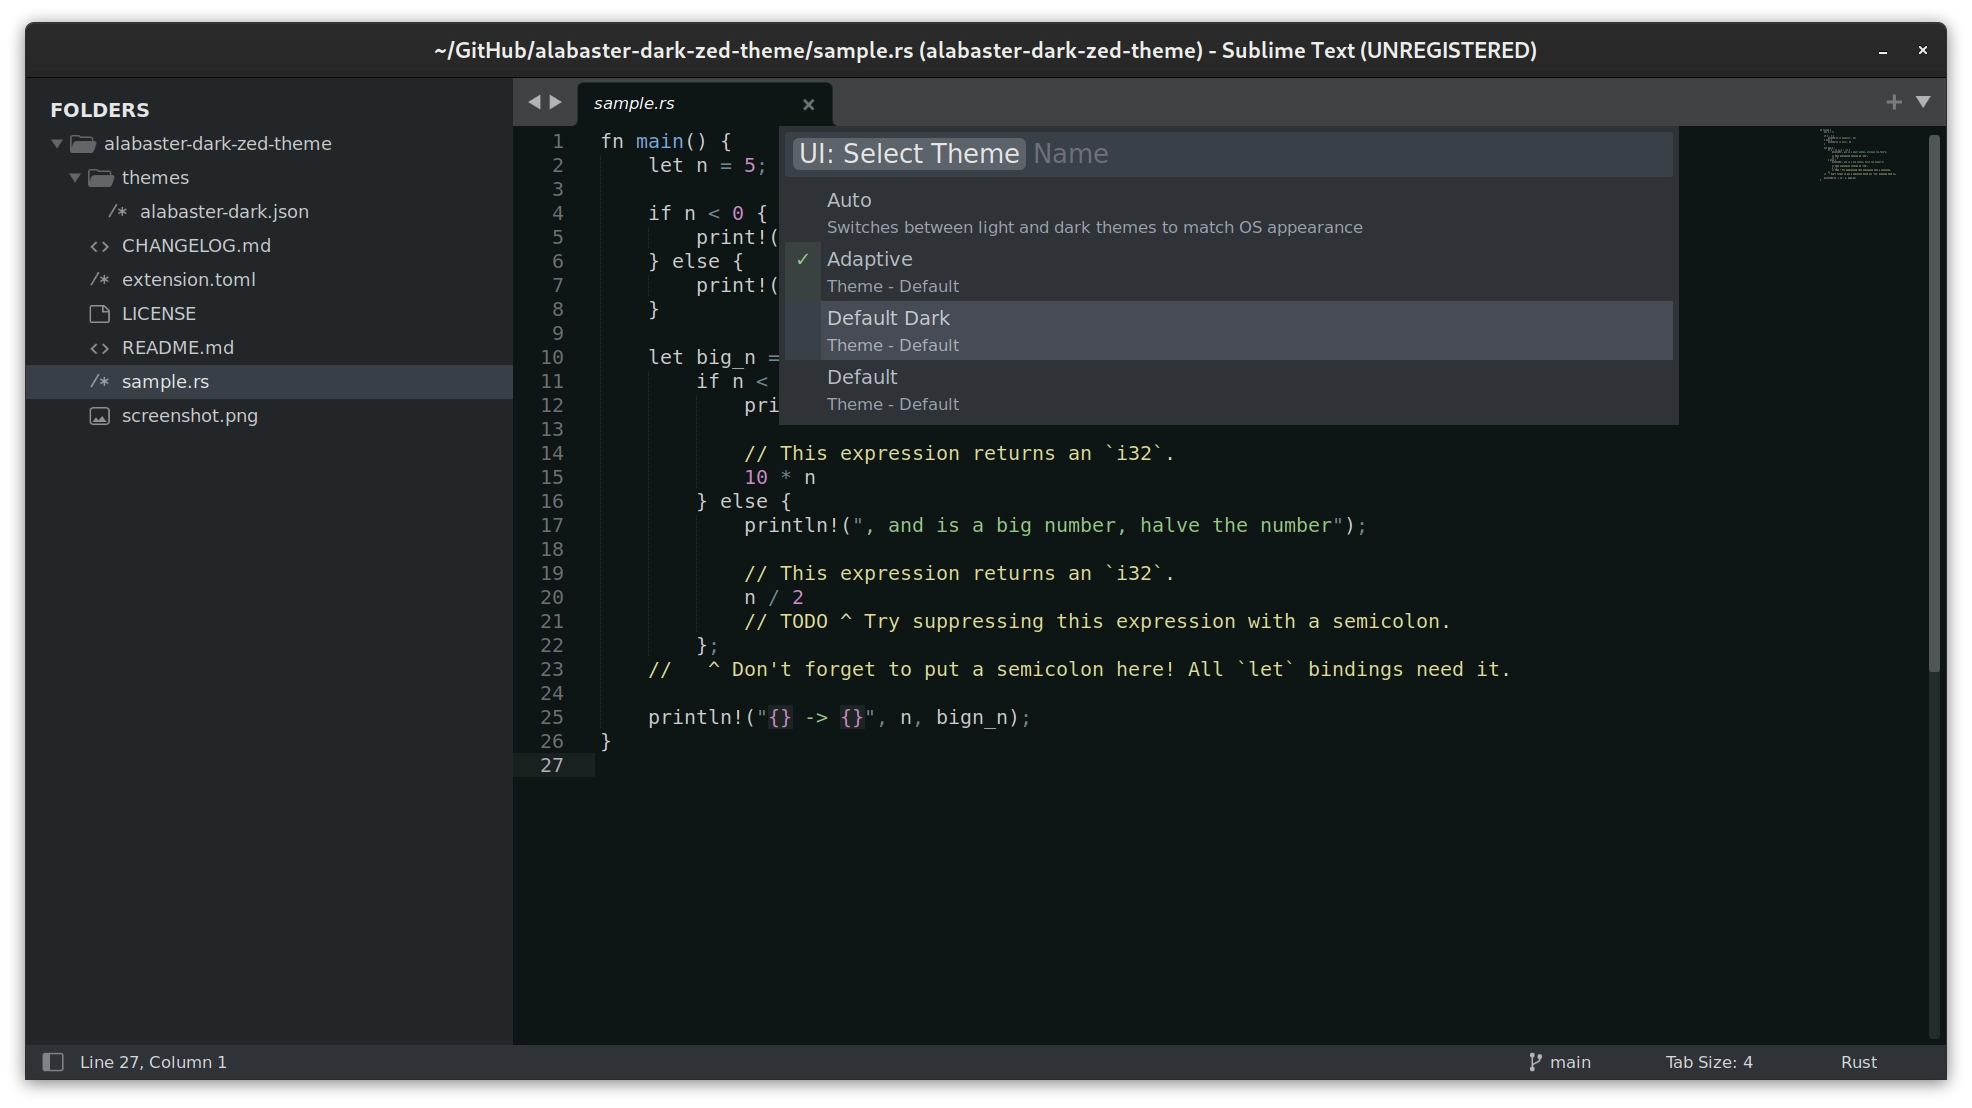The height and width of the screenshot is (1108, 1972).
Task: Enable Auto theme switching option
Action: point(848,200)
